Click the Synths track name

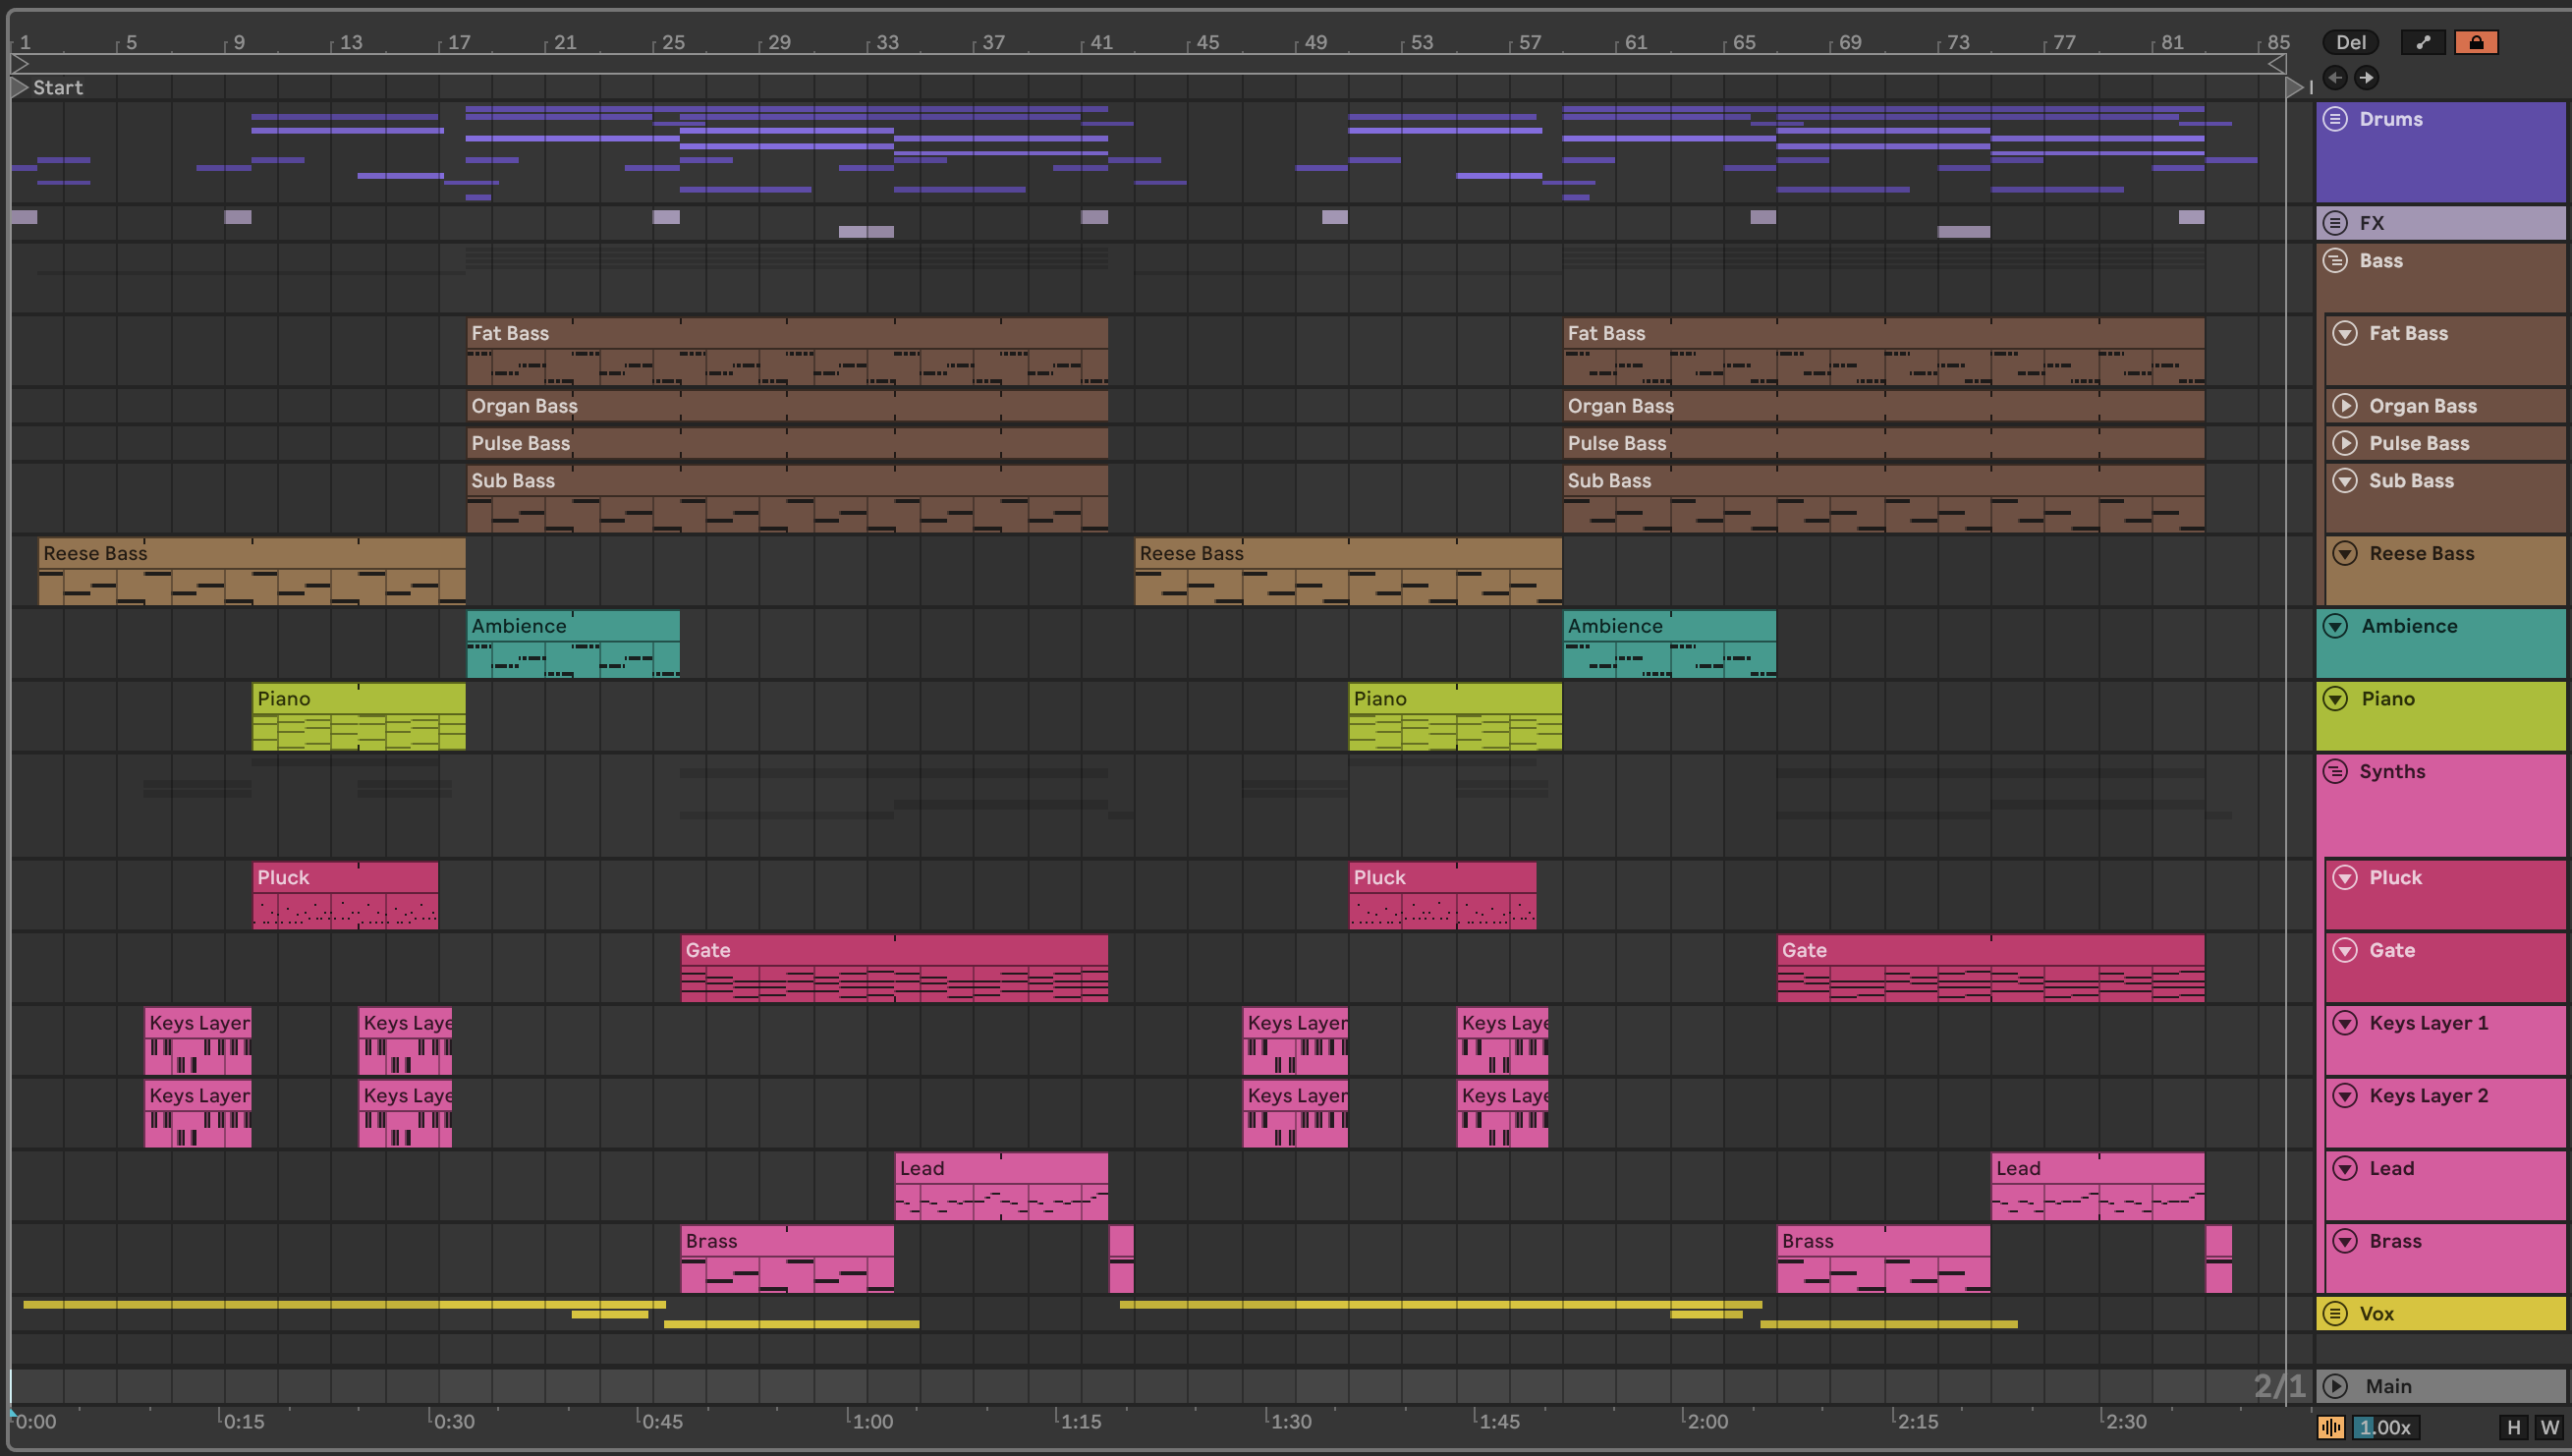pyautogui.click(x=2392, y=771)
